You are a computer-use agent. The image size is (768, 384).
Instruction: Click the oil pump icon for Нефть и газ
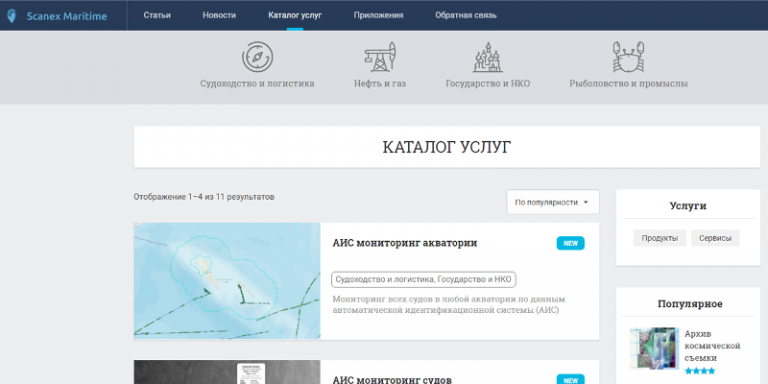(x=380, y=57)
